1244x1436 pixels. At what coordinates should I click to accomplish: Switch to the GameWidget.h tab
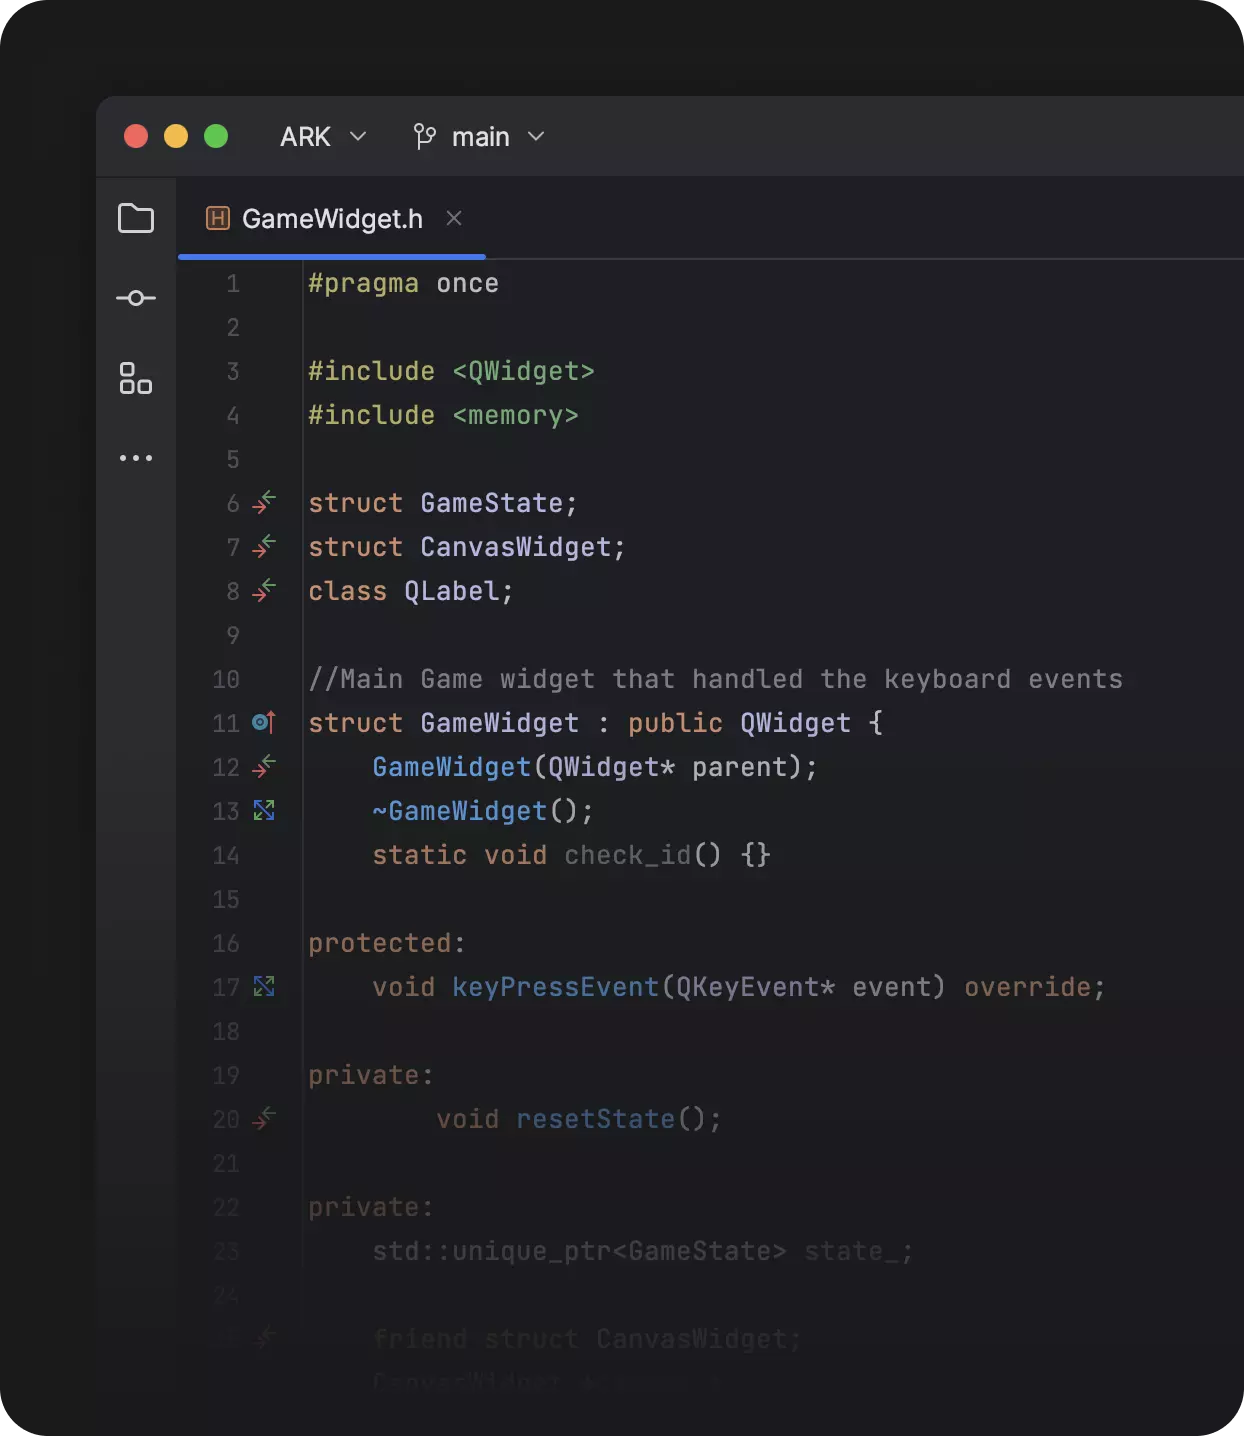coord(331,219)
